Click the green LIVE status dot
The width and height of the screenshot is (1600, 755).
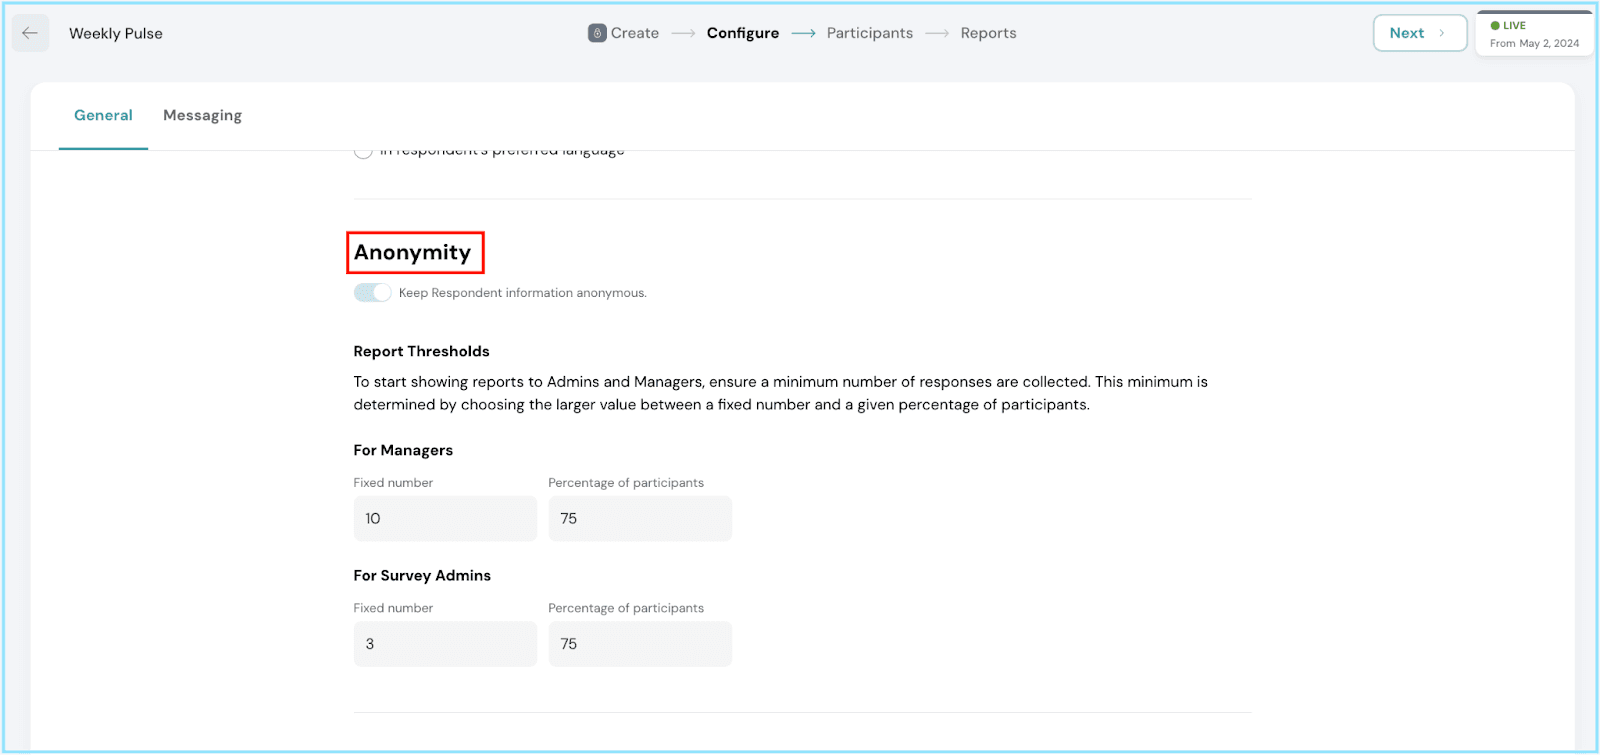[x=1495, y=26]
